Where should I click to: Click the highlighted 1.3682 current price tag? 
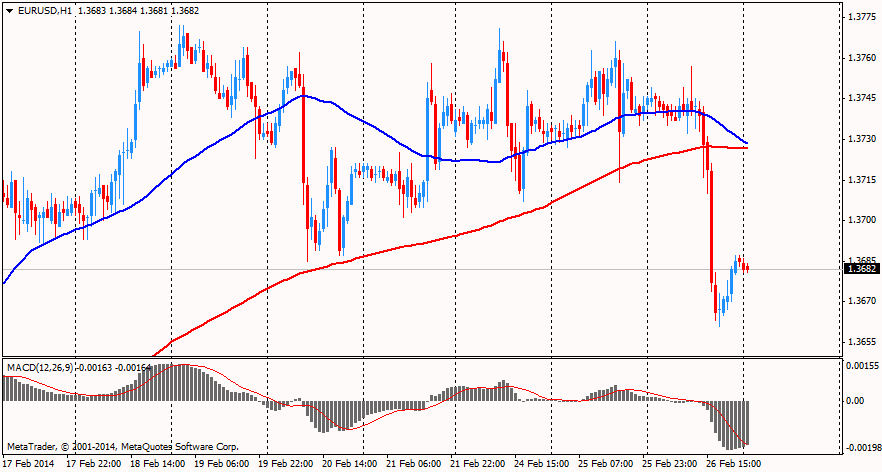863,269
